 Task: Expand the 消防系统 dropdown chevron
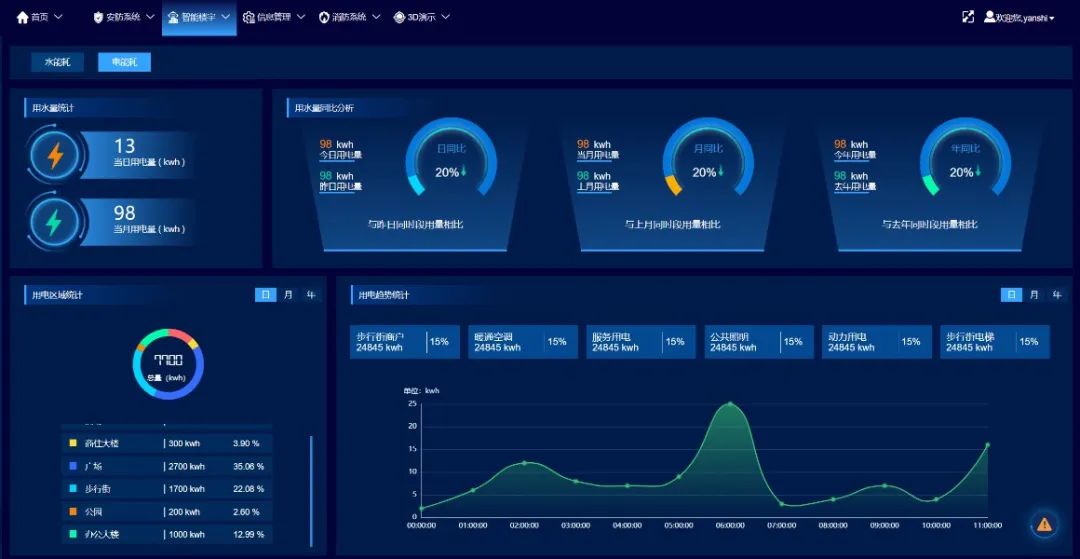tap(375, 17)
